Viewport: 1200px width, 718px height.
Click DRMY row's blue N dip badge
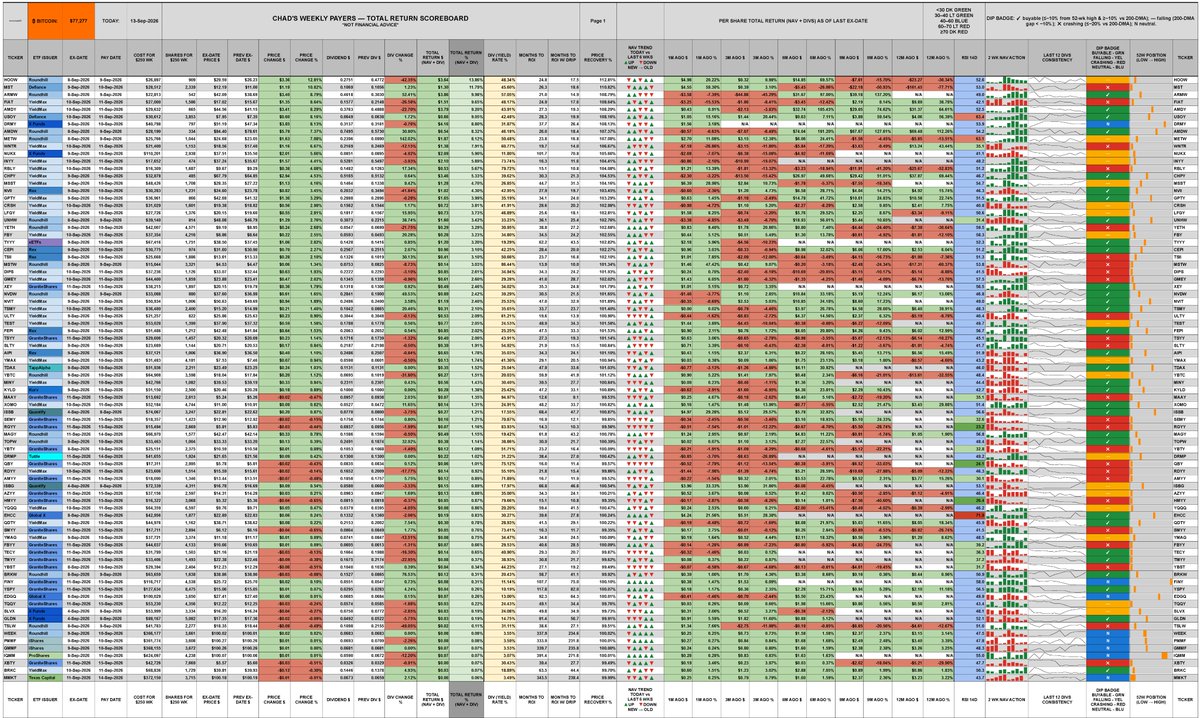click(1108, 123)
